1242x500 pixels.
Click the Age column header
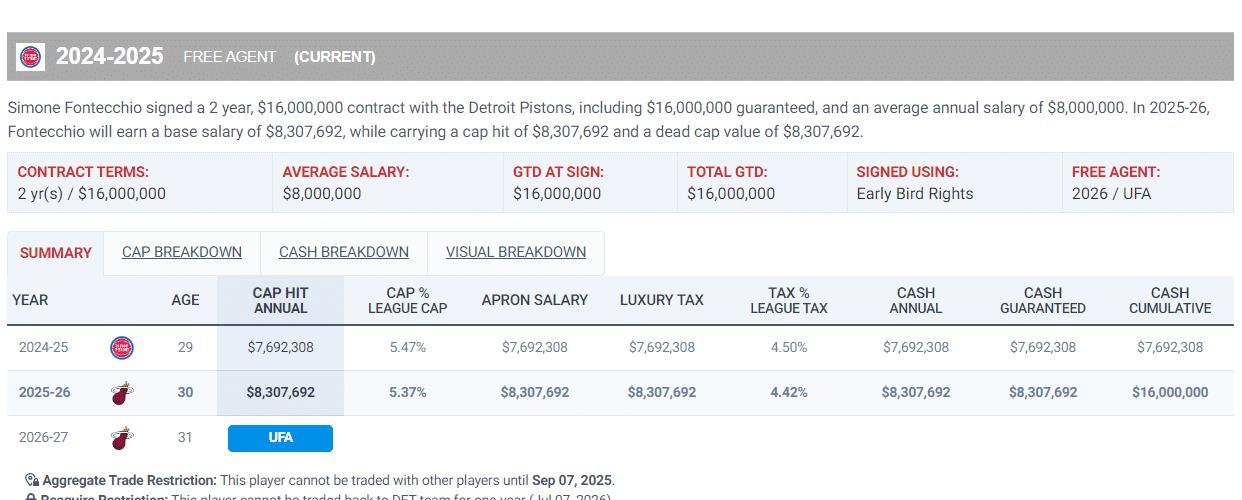(185, 300)
